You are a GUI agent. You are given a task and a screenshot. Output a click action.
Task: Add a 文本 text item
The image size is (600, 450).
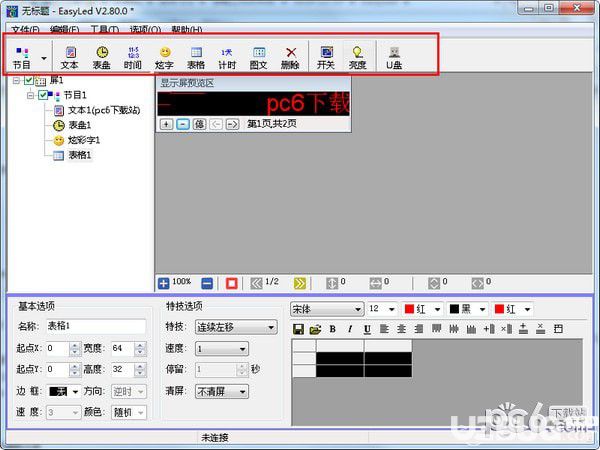(x=70, y=58)
